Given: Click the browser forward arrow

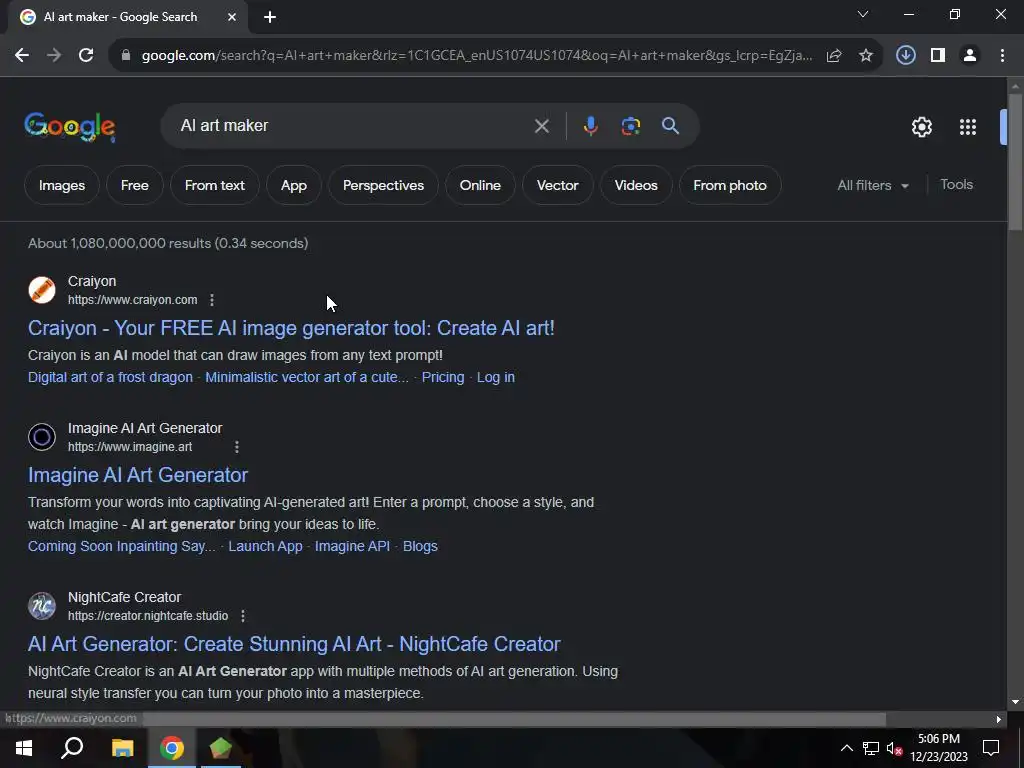Looking at the screenshot, I should coord(54,56).
